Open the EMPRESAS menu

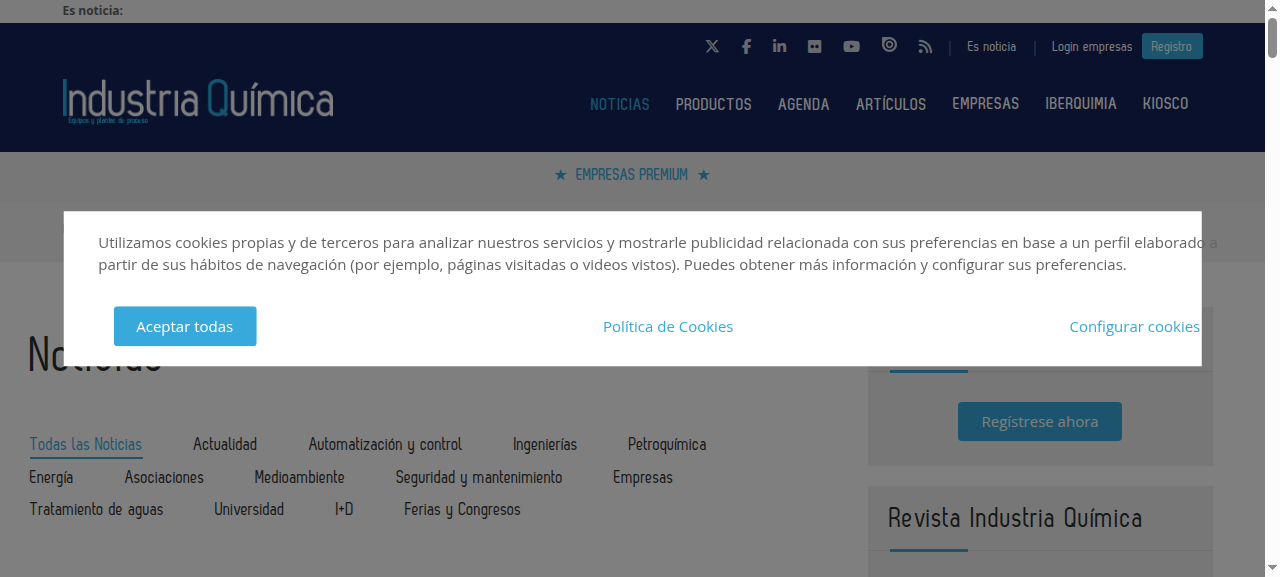click(x=986, y=104)
